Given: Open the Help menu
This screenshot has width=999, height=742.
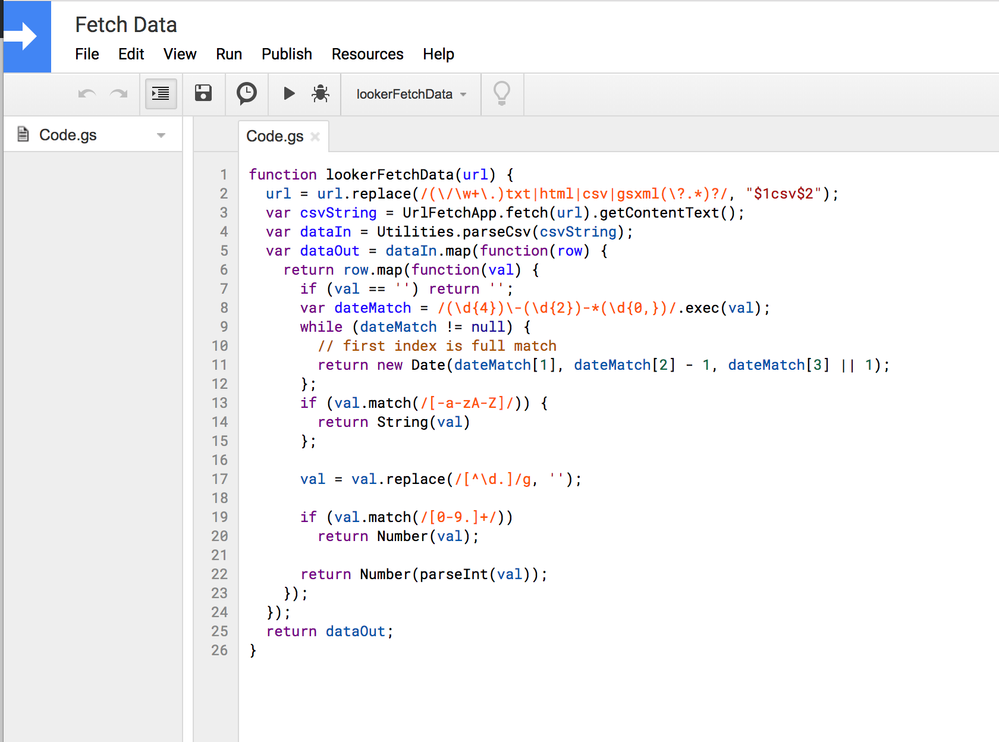Looking at the screenshot, I should [438, 54].
